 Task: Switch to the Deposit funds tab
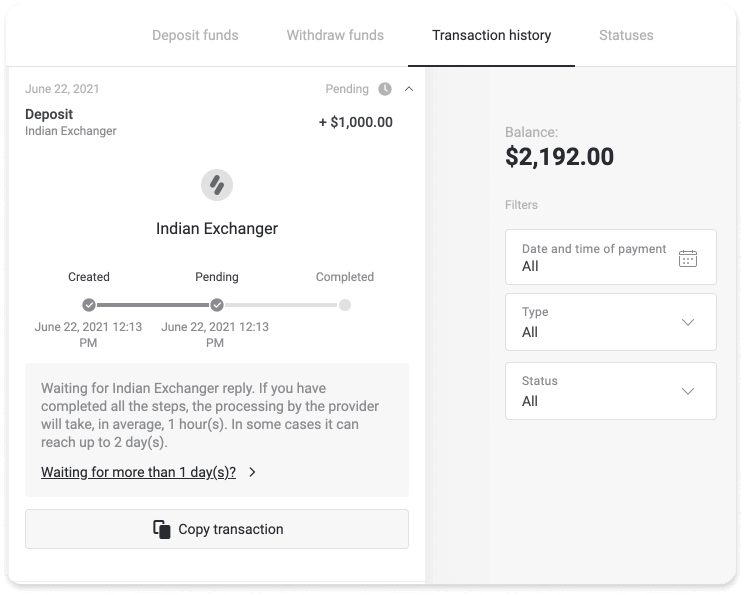(195, 35)
